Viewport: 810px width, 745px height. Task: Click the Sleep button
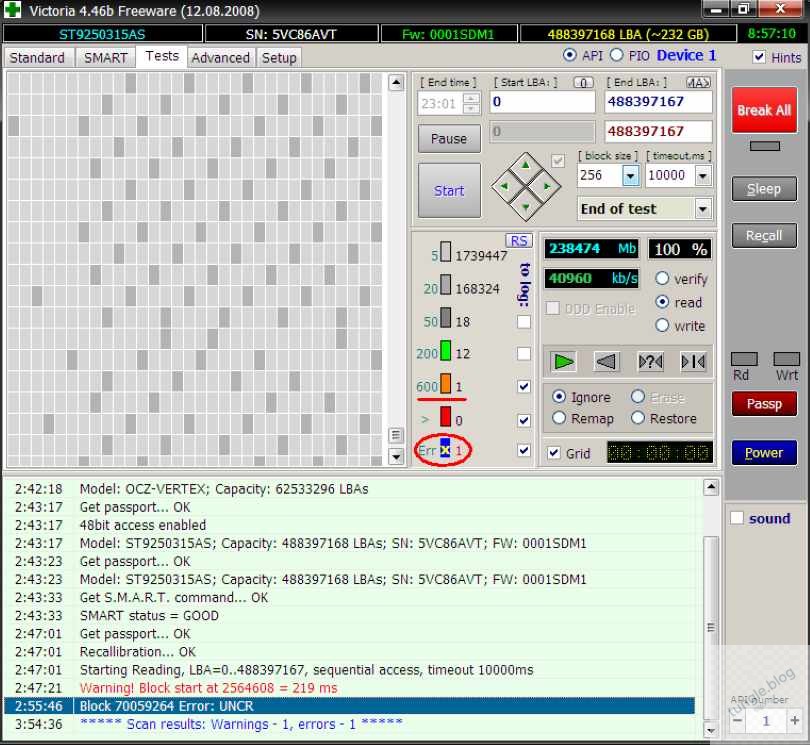point(764,189)
